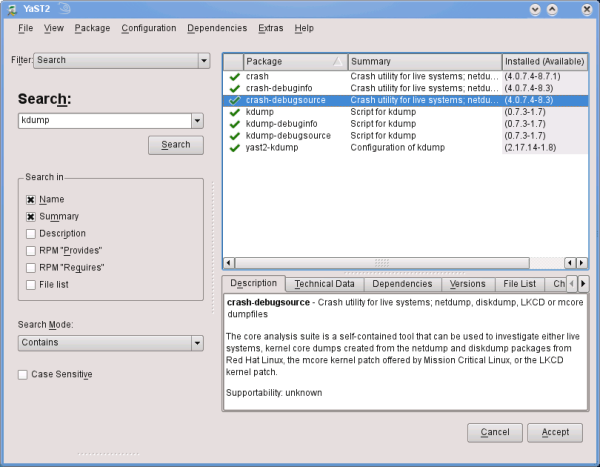Click status icon for kdump-debugsource
The image size is (600, 467).
click(x=234, y=135)
